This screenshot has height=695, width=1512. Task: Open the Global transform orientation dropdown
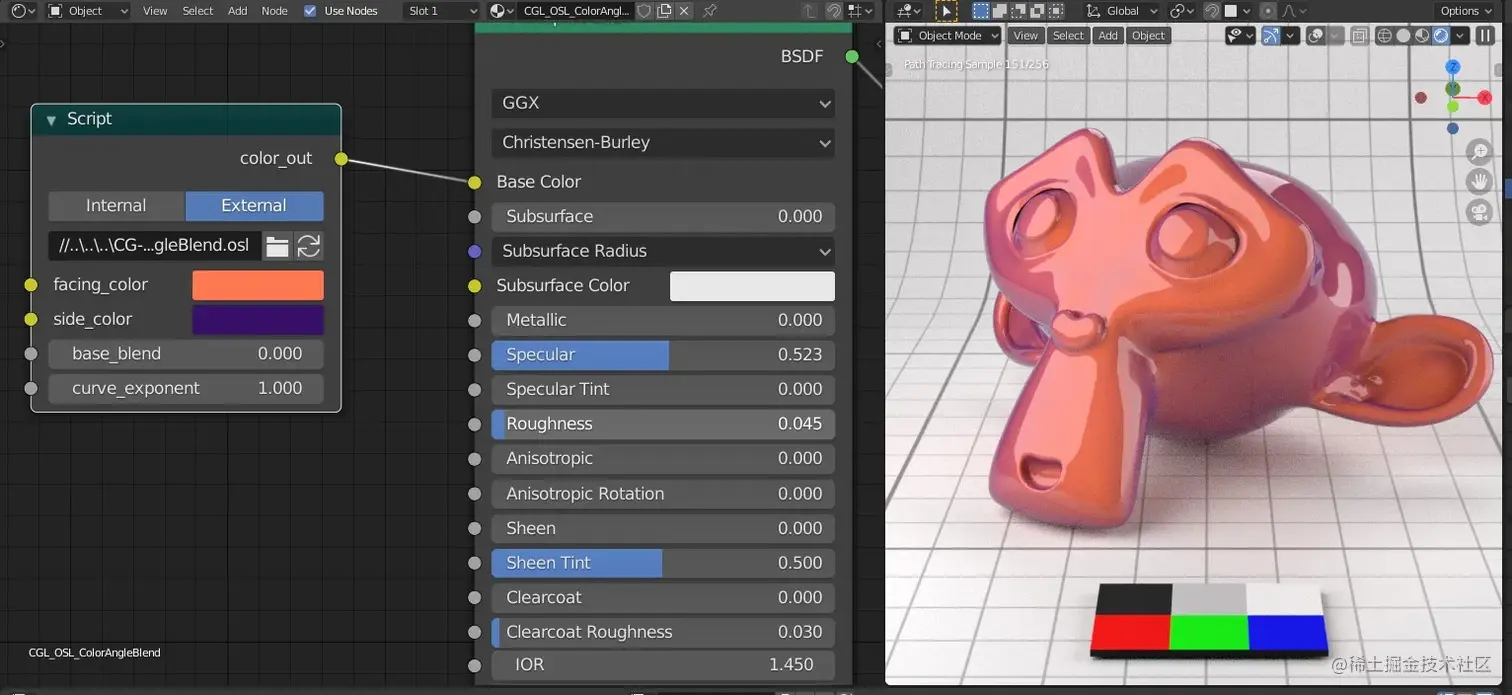click(1122, 11)
